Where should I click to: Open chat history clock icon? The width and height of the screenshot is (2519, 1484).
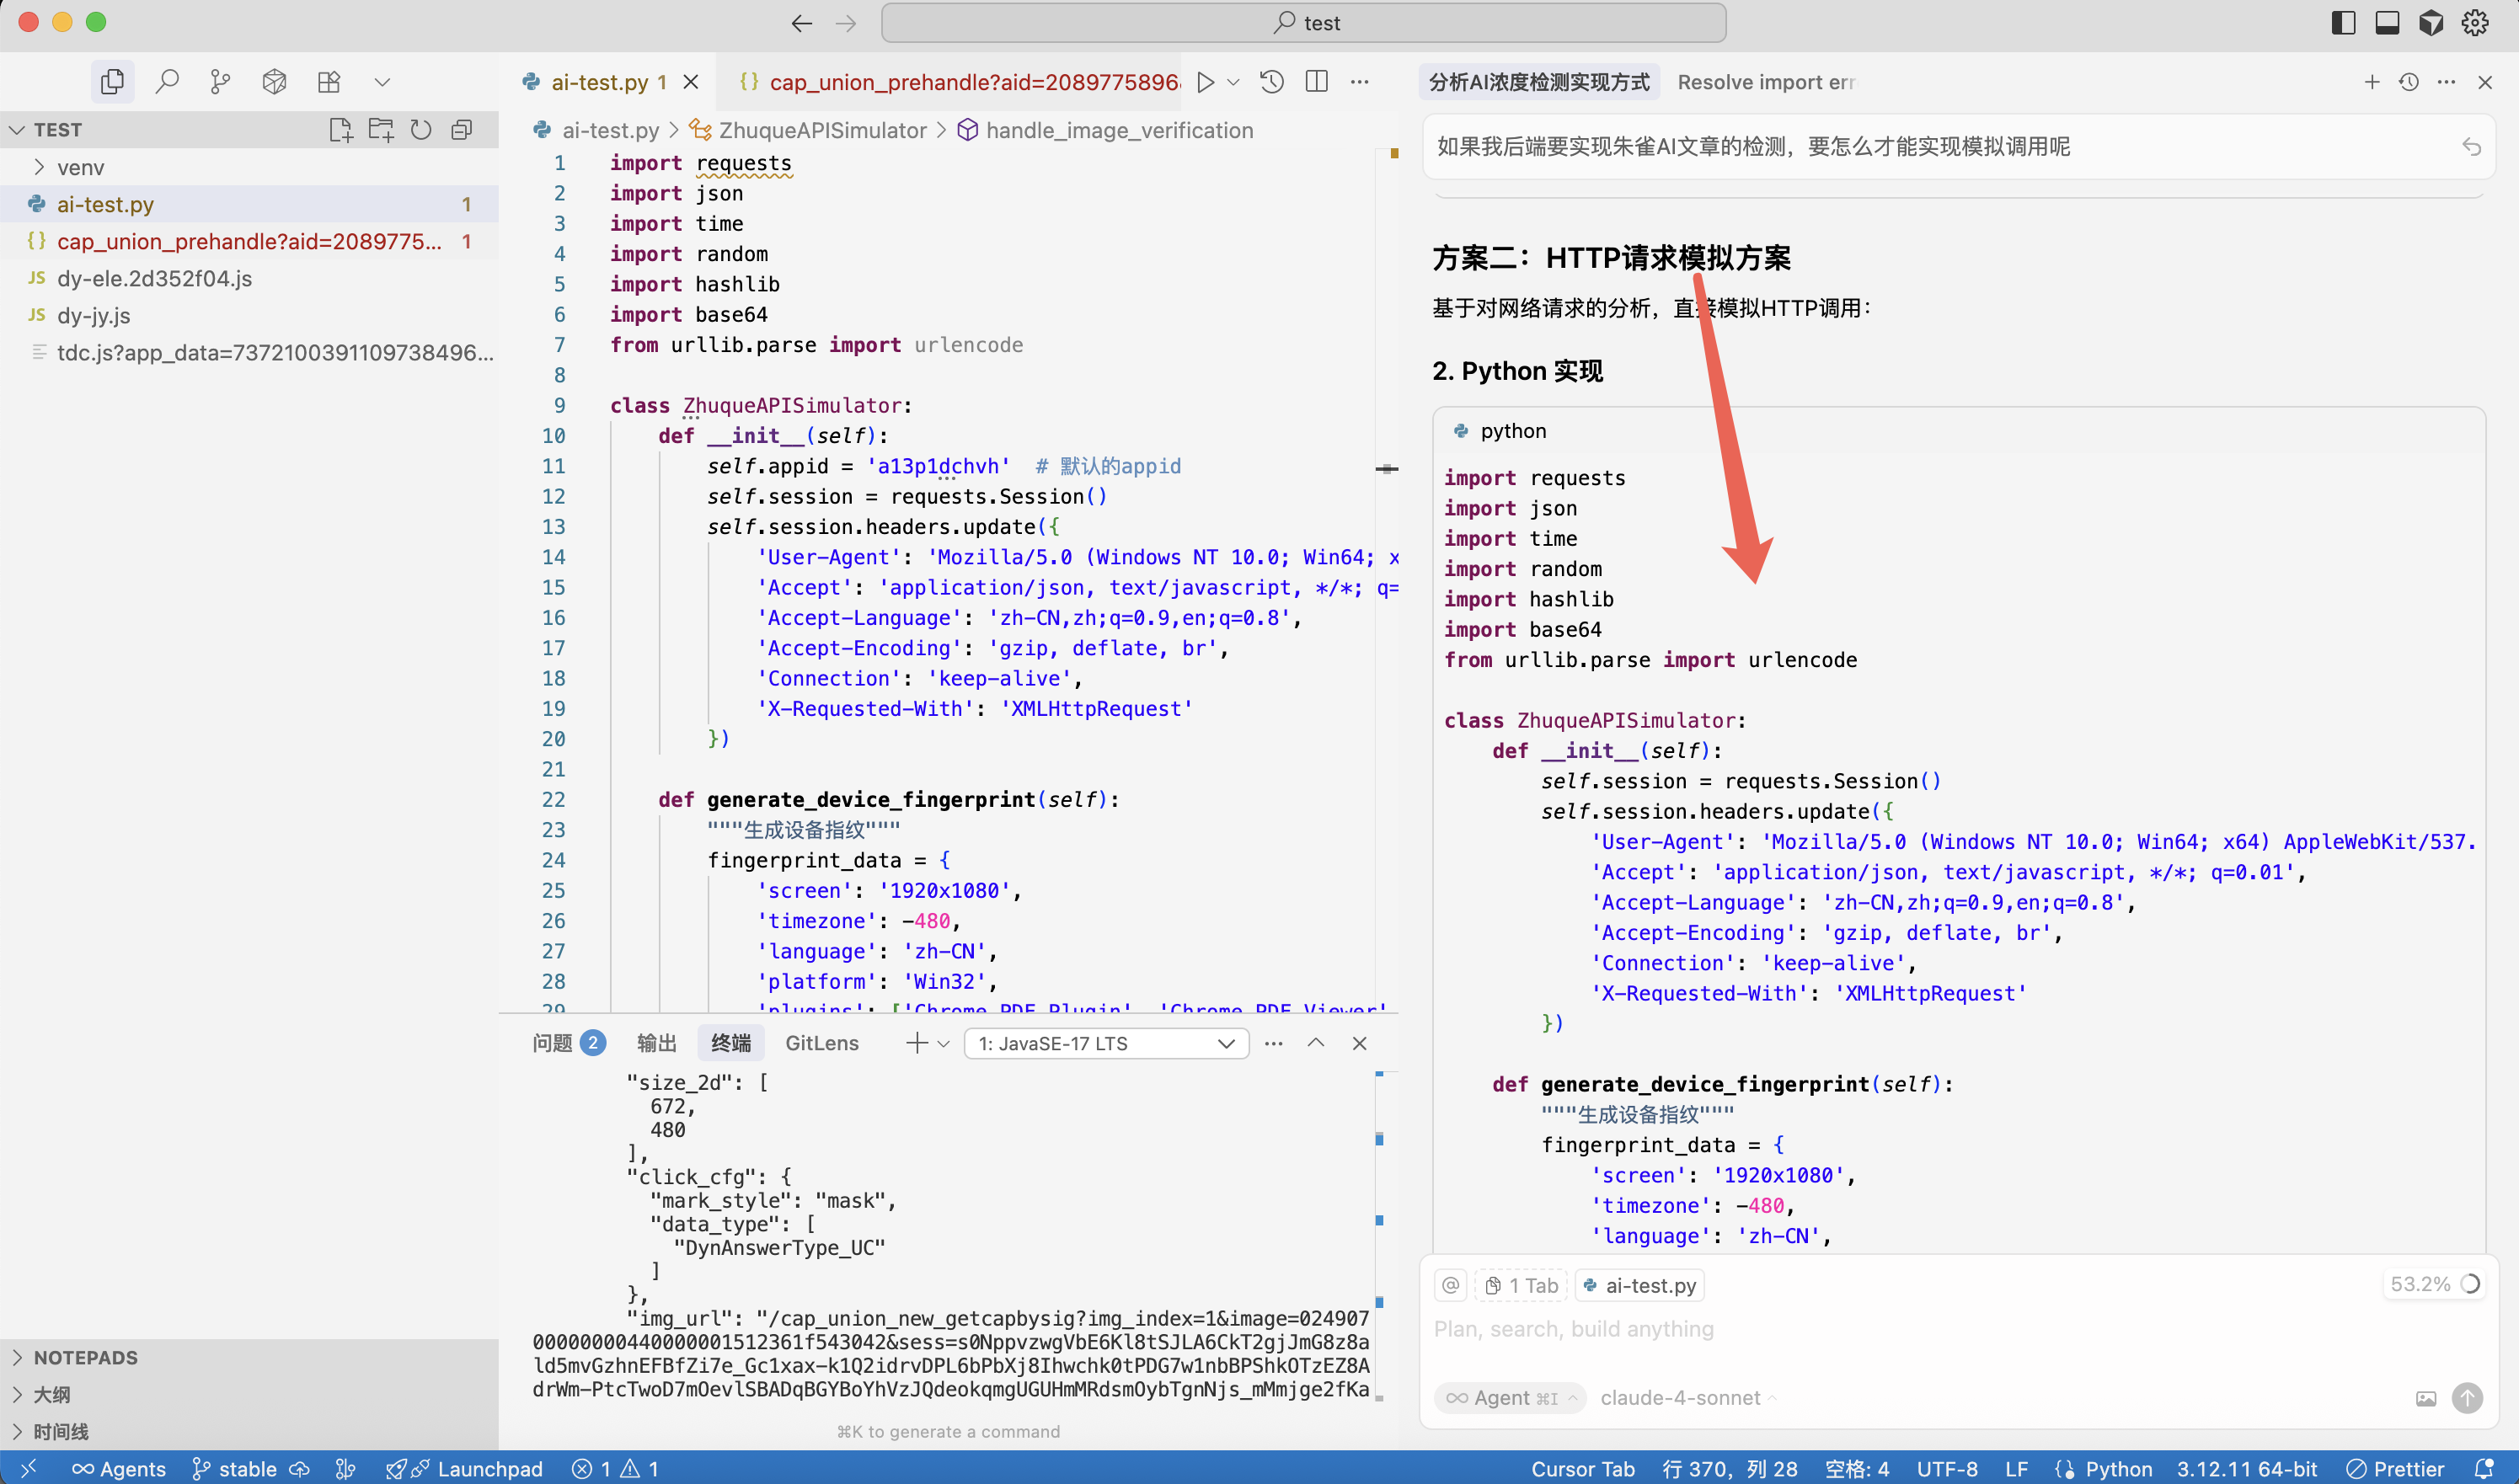(x=2409, y=82)
